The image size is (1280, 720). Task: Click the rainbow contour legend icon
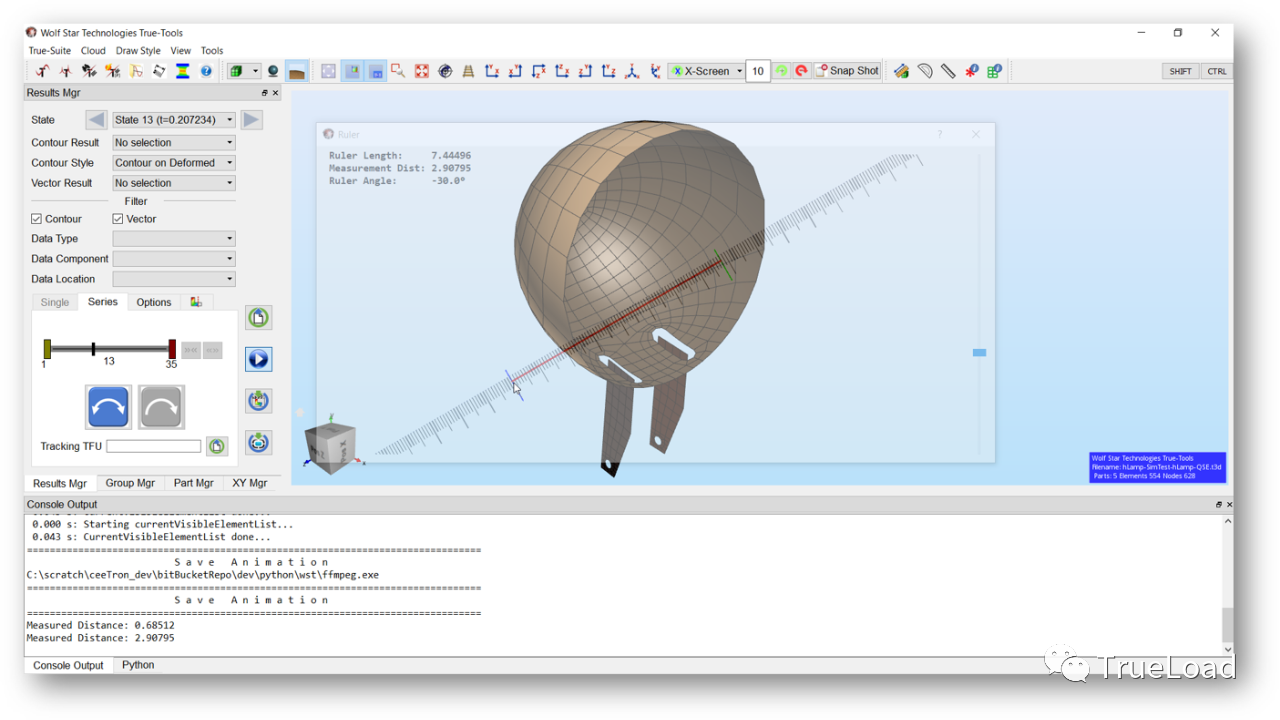[x=183, y=71]
